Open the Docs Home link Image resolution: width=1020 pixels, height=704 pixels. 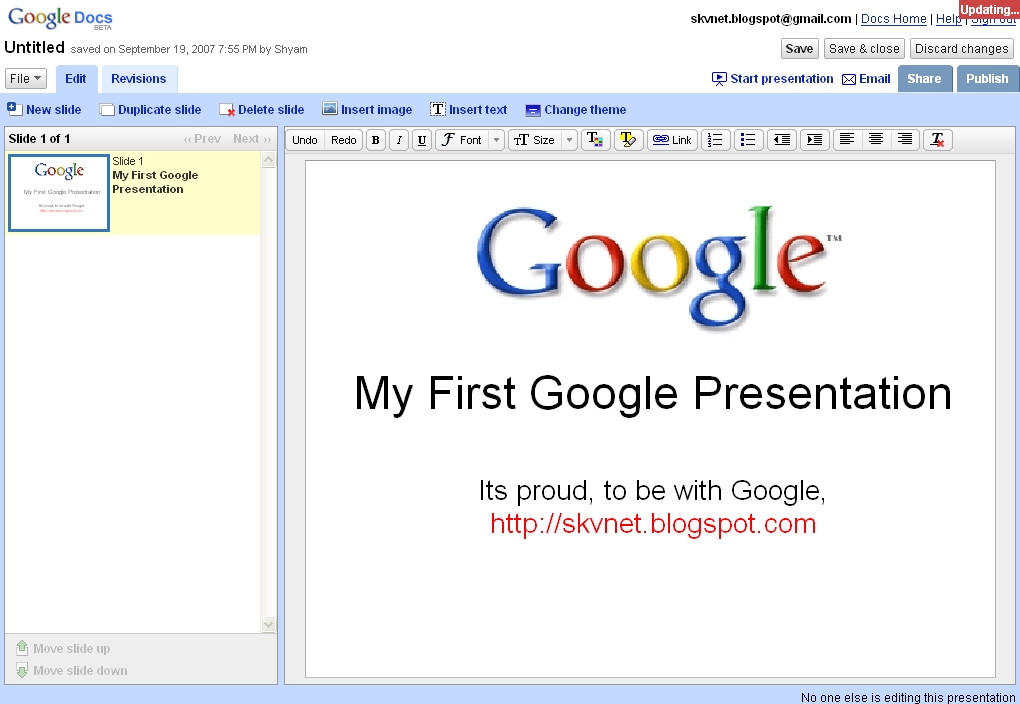point(893,19)
